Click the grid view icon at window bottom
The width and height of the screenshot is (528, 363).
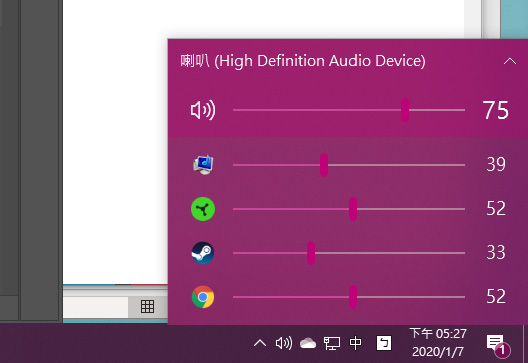[147, 306]
